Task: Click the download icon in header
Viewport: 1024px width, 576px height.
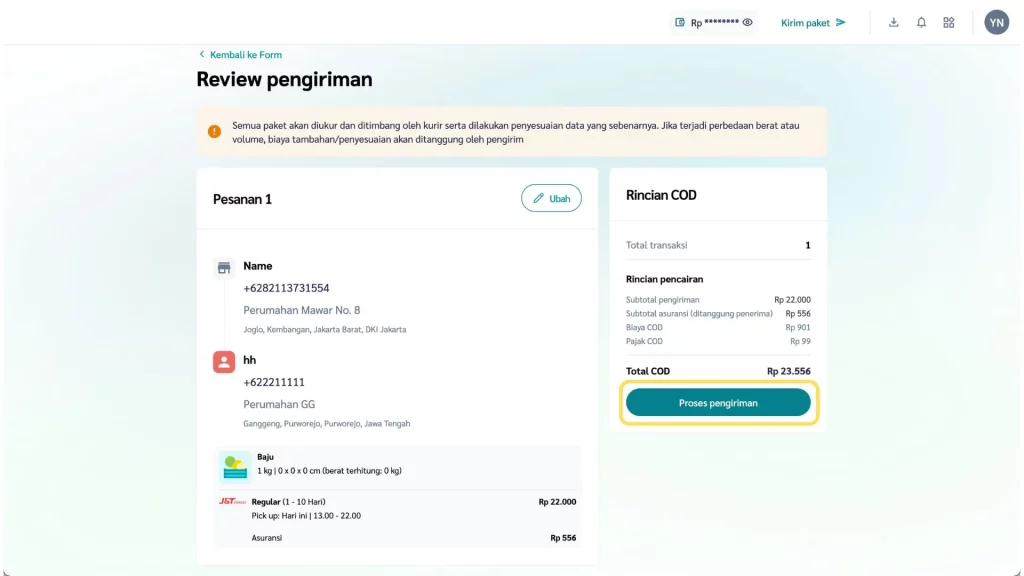Action: (x=893, y=22)
